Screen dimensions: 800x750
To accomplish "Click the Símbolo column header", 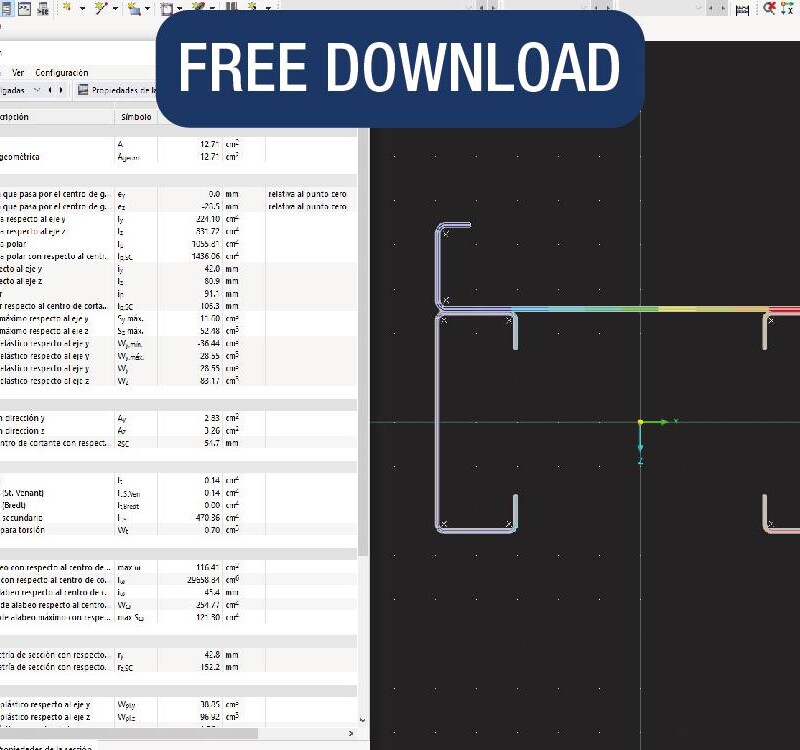I will point(136,117).
